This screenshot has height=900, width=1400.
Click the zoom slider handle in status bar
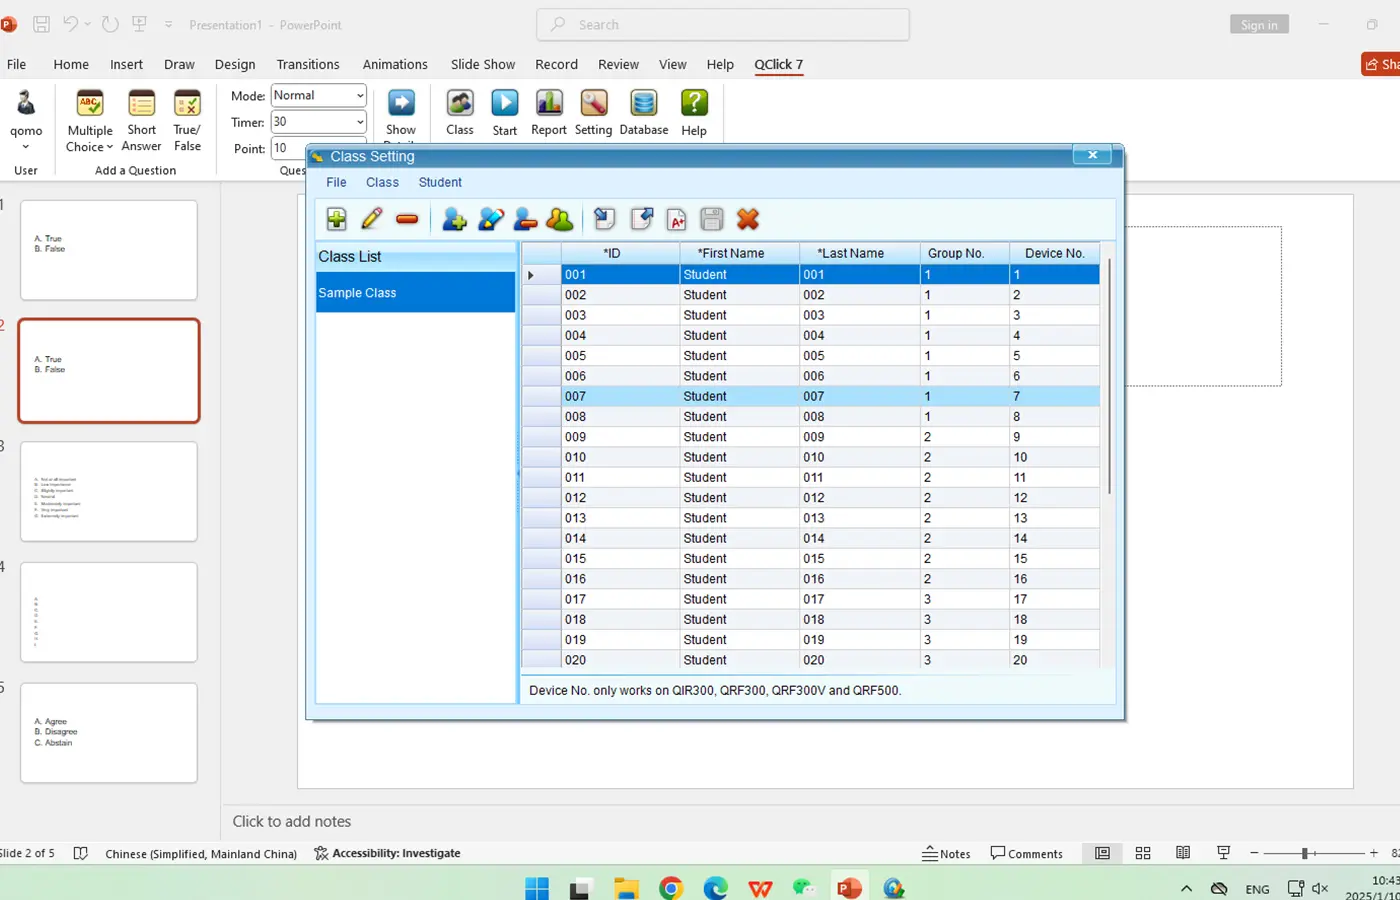pos(1305,853)
